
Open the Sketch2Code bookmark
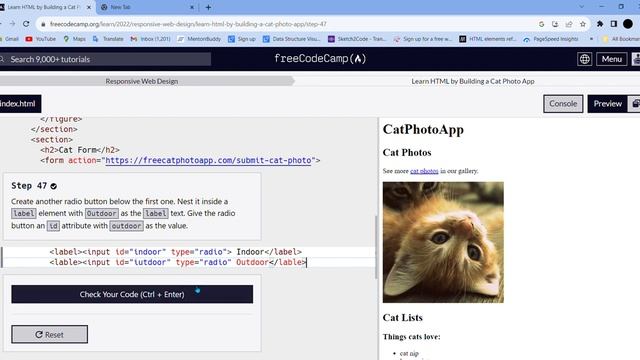click(357, 39)
